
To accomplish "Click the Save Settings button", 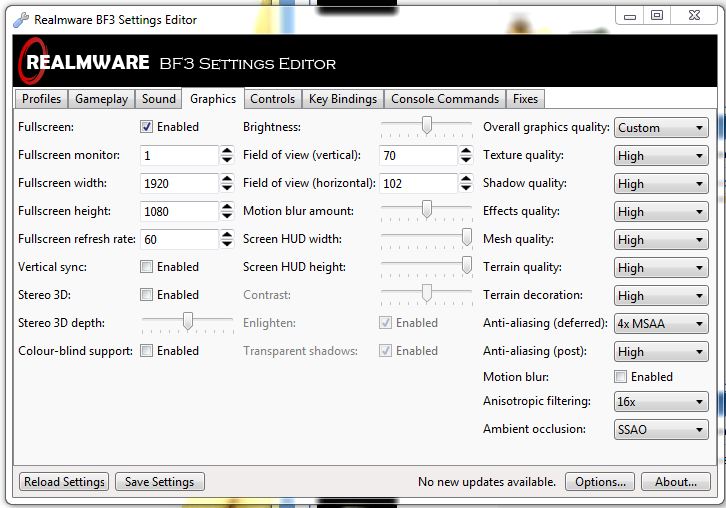I will [x=160, y=482].
